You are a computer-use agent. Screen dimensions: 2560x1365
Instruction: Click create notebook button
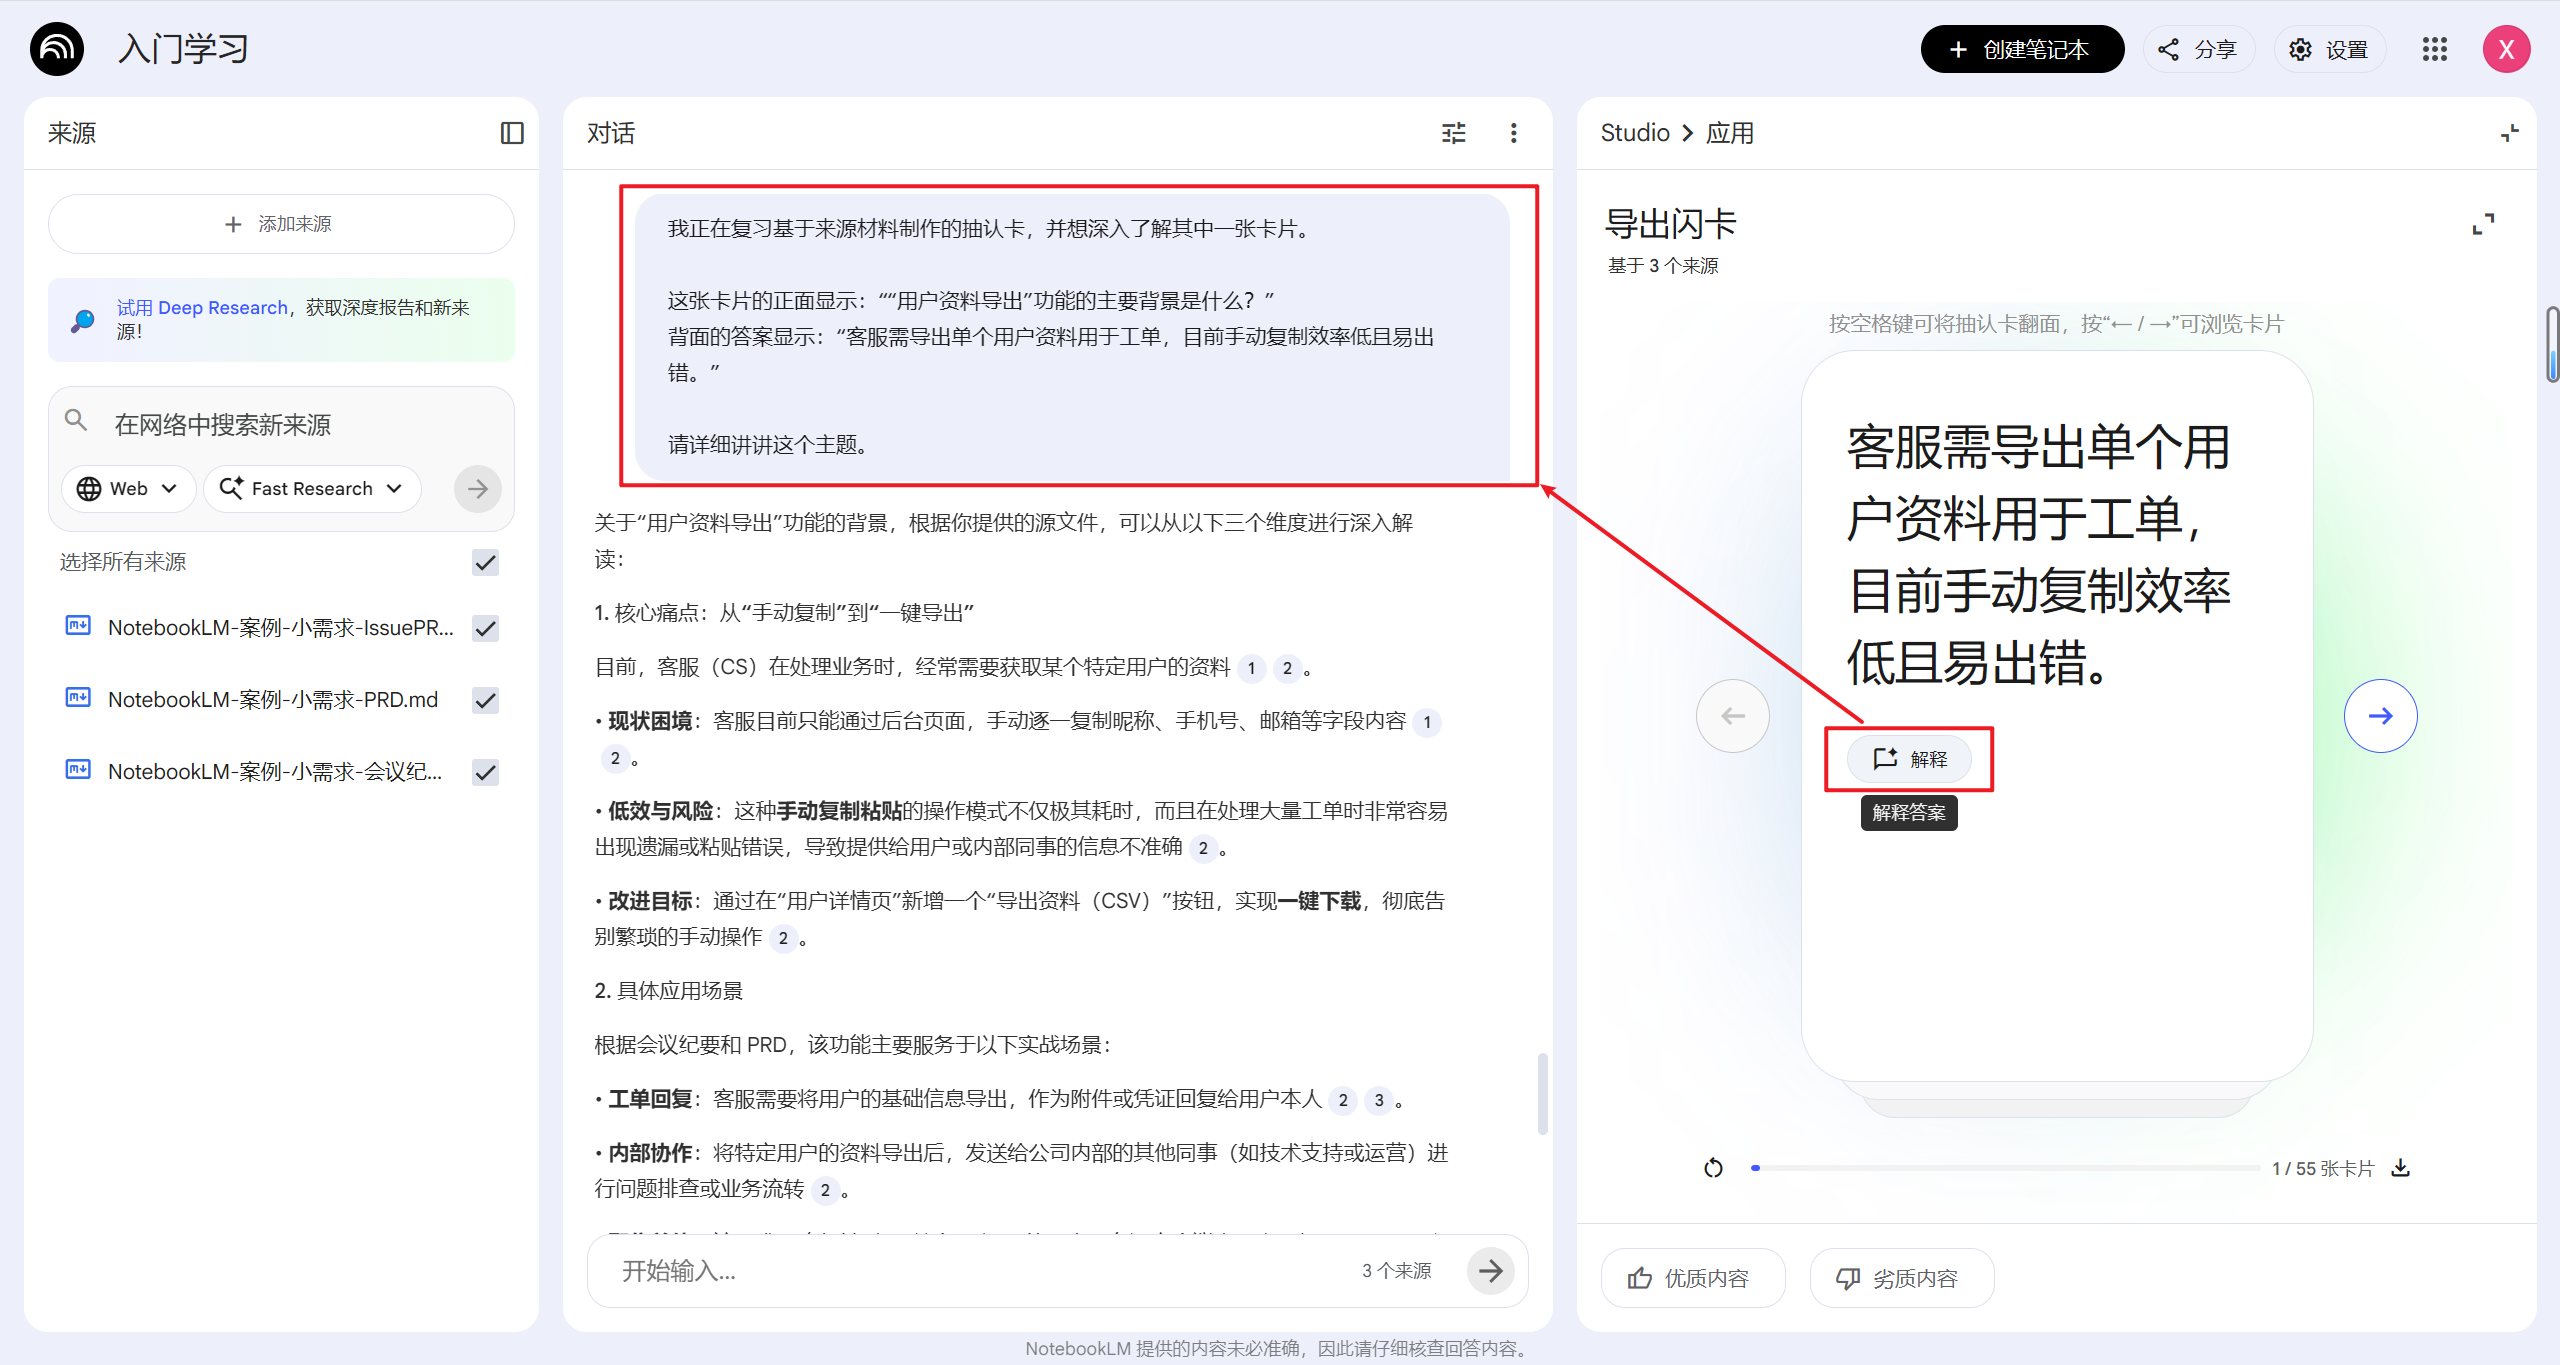(2021, 49)
